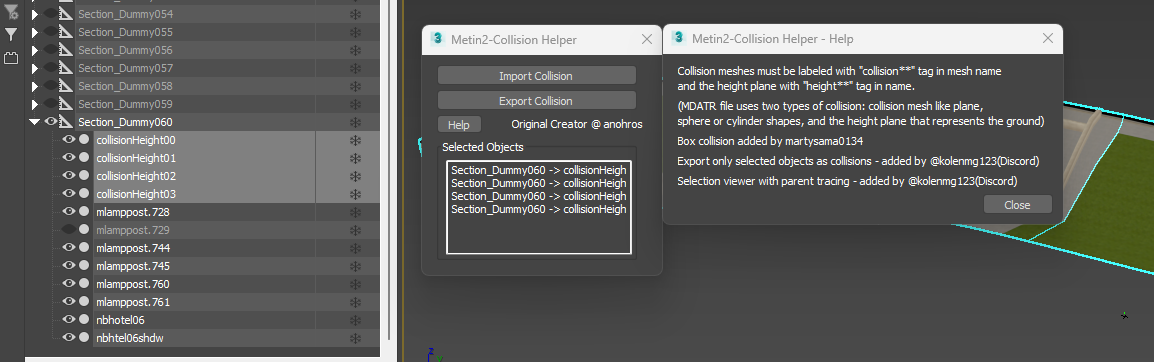Click helper icon of Section_Dummy060
Image resolution: width=1154 pixels, height=362 pixels.
tap(66, 122)
